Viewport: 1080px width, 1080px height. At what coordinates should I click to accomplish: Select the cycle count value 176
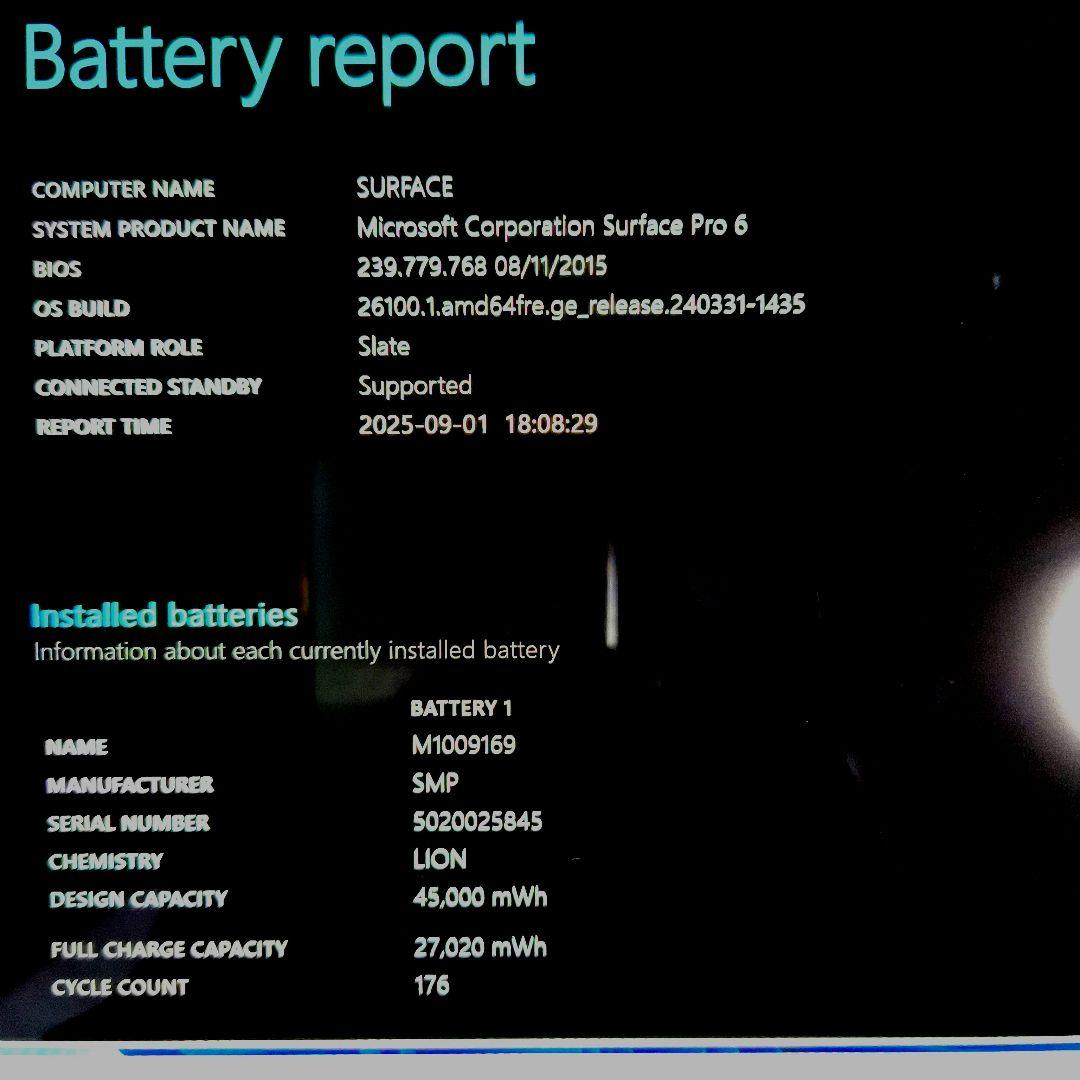[x=431, y=986]
